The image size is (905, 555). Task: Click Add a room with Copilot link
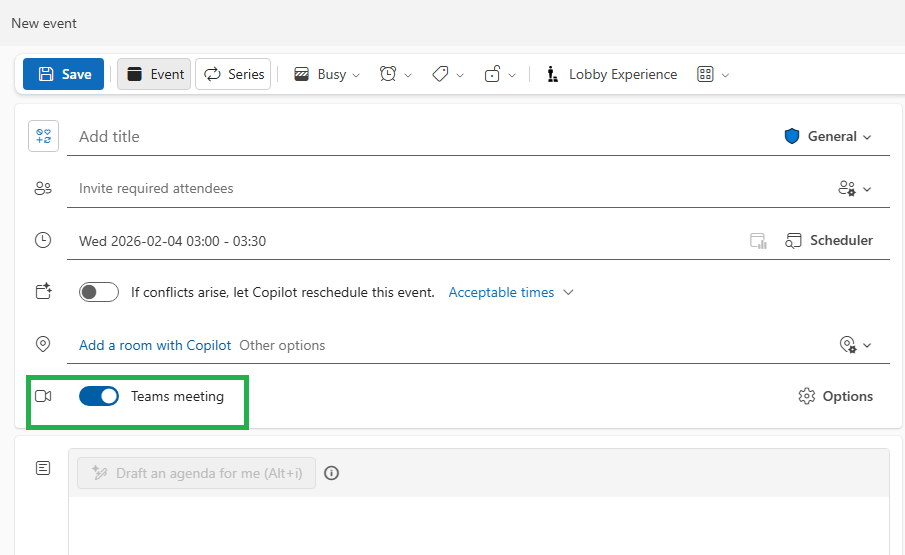point(155,345)
